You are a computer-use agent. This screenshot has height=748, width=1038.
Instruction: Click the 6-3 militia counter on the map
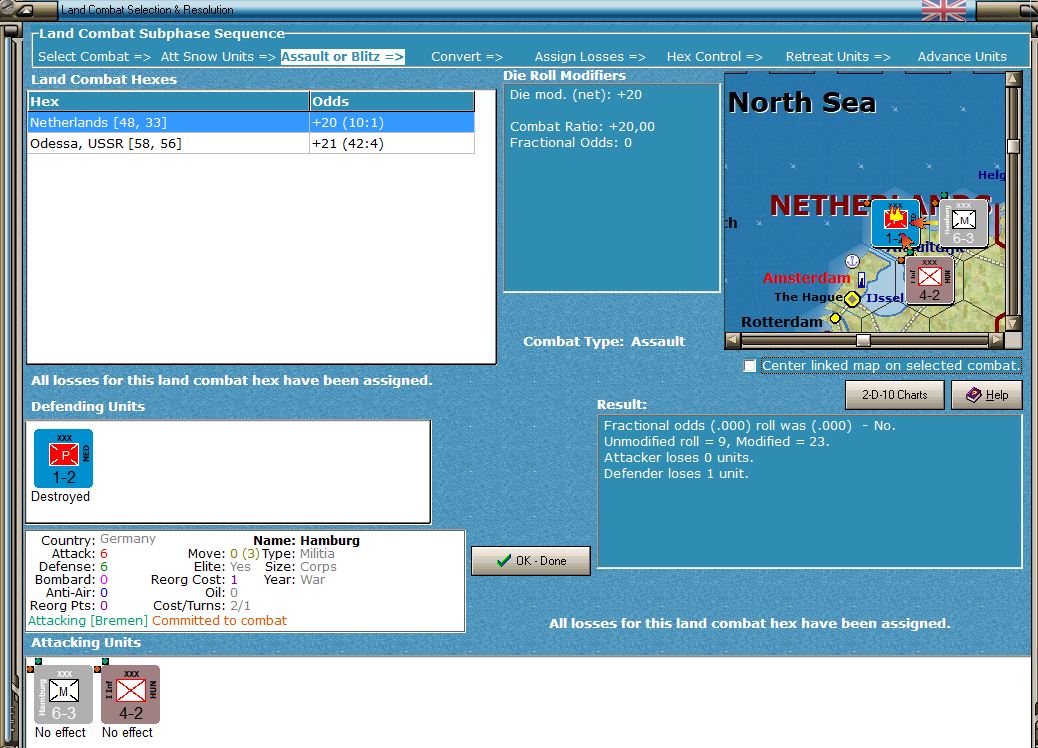click(963, 224)
